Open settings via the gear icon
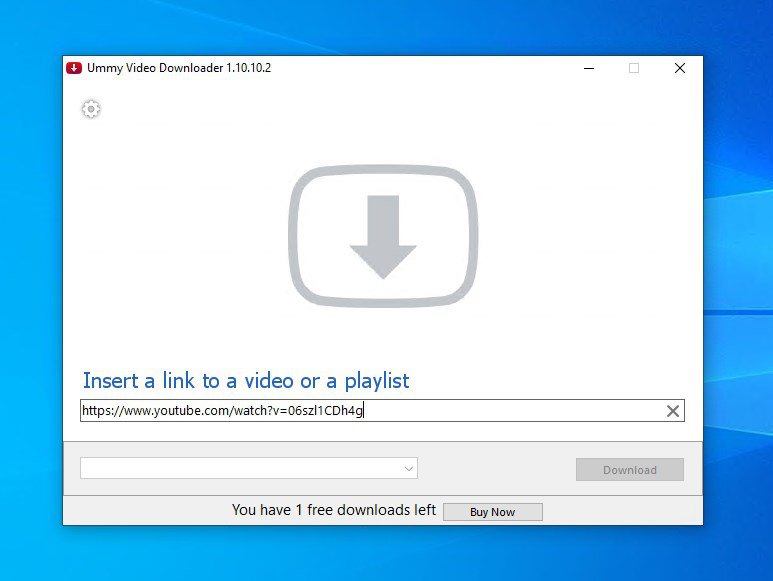Viewport: 773px width, 581px height. tap(91, 109)
